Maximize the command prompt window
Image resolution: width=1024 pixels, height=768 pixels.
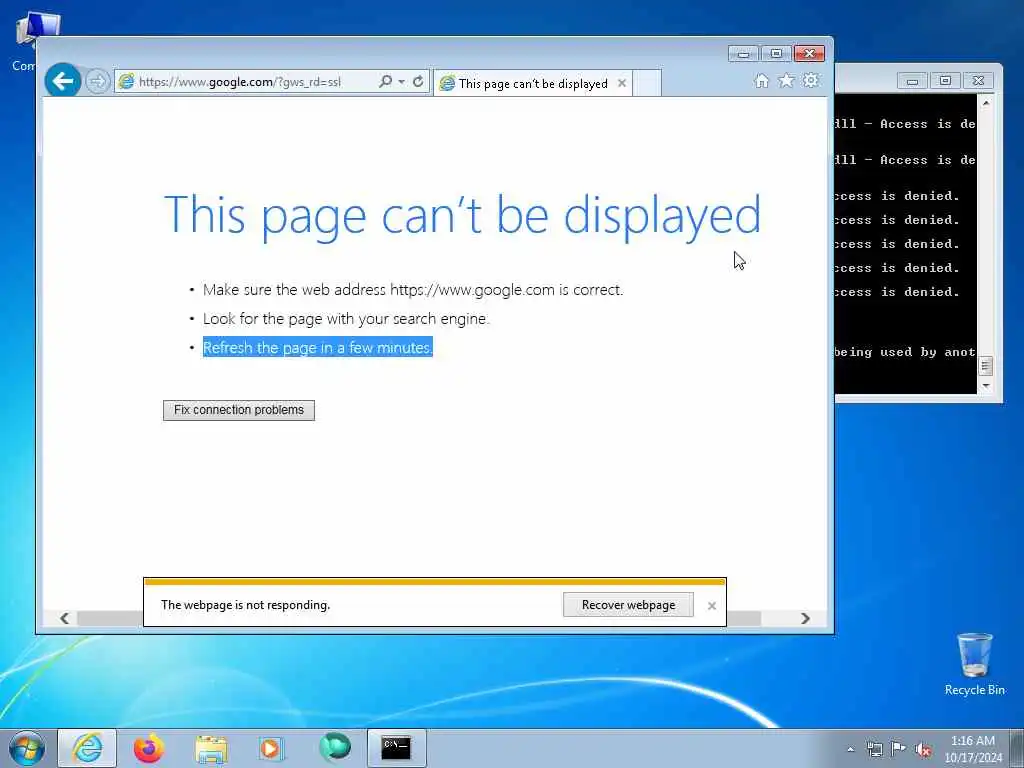click(945, 81)
